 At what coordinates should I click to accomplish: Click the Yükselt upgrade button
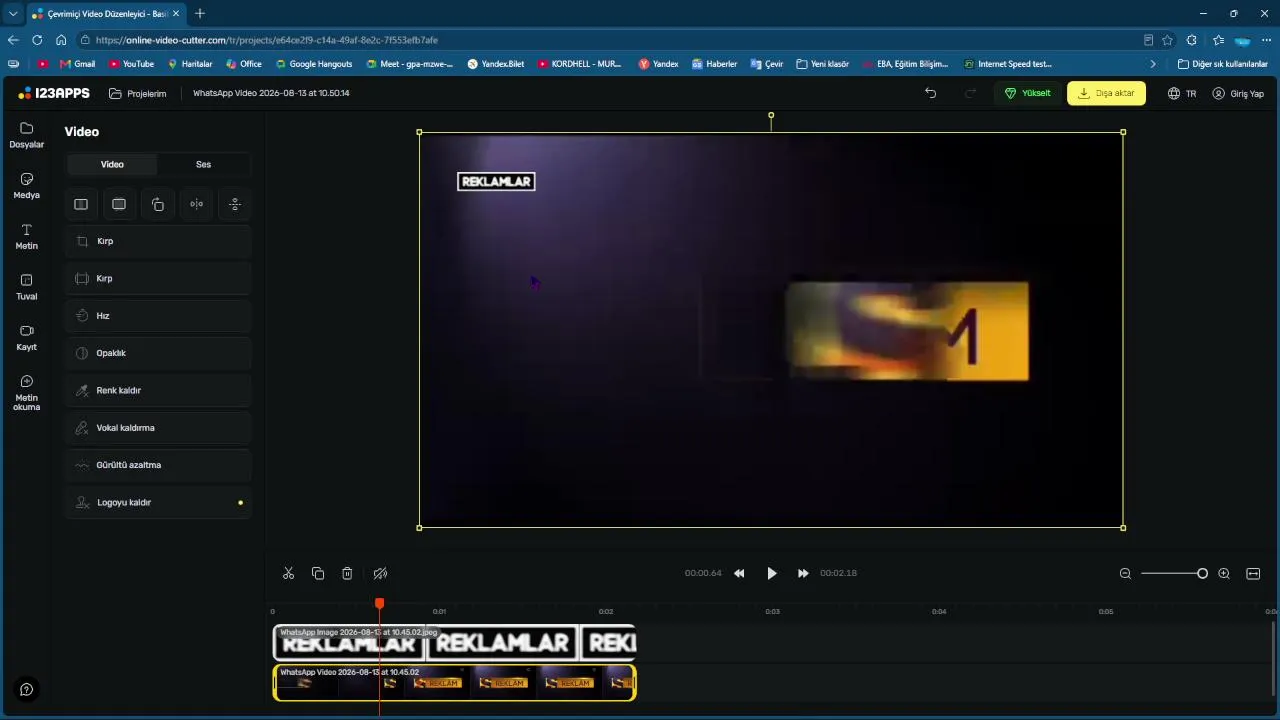1028,93
